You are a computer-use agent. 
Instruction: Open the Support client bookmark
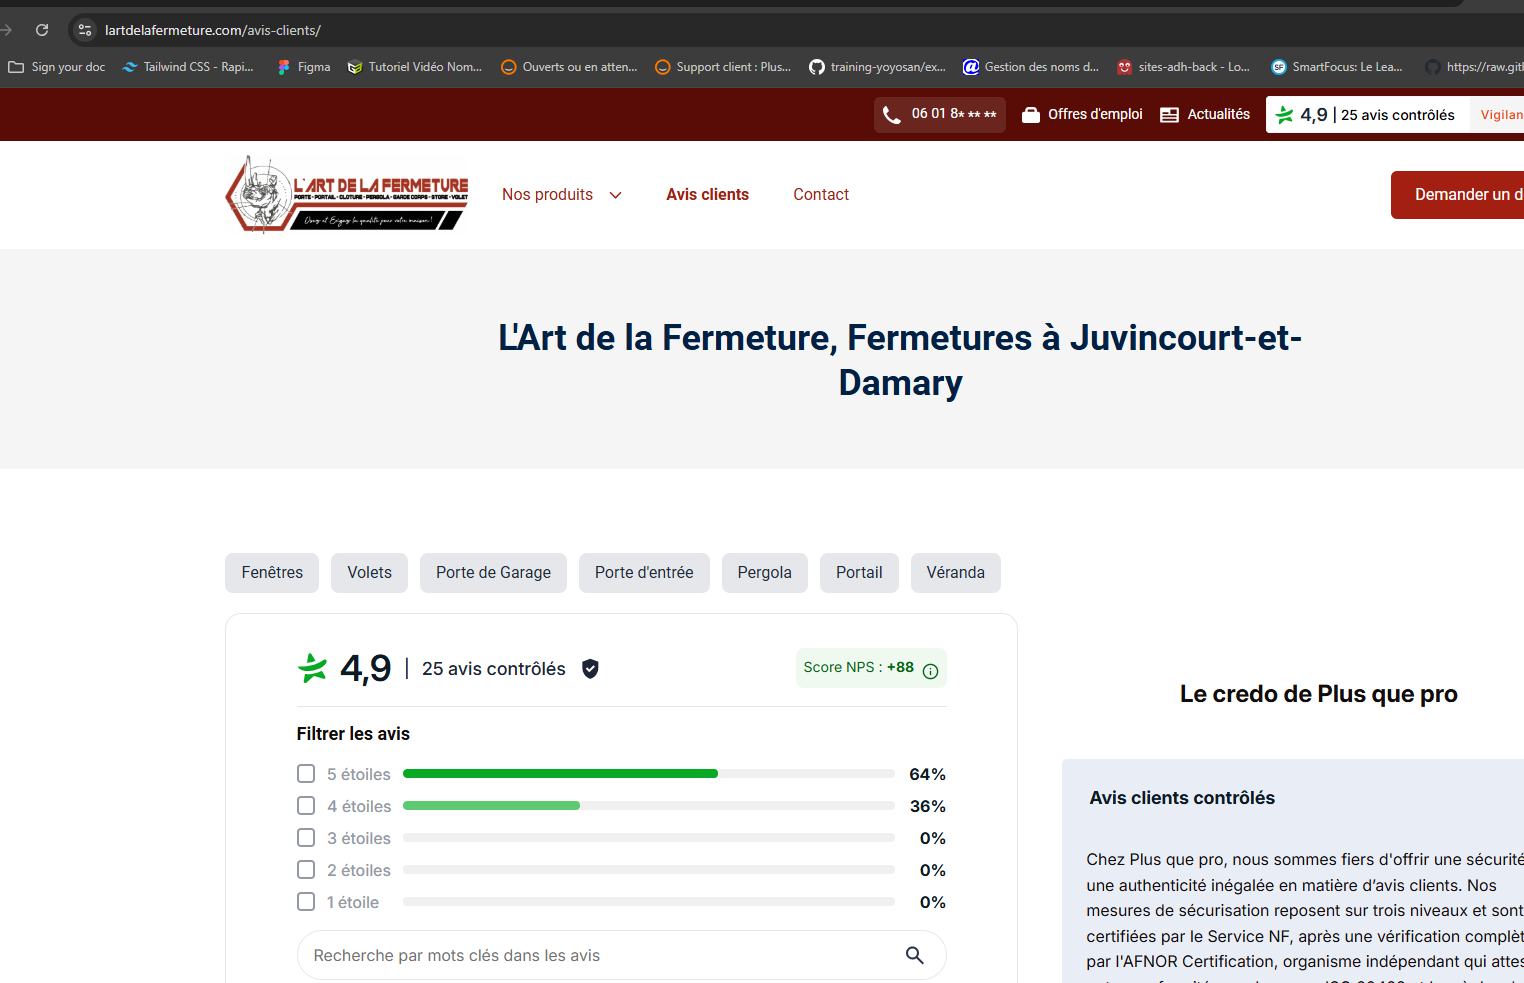click(x=722, y=67)
